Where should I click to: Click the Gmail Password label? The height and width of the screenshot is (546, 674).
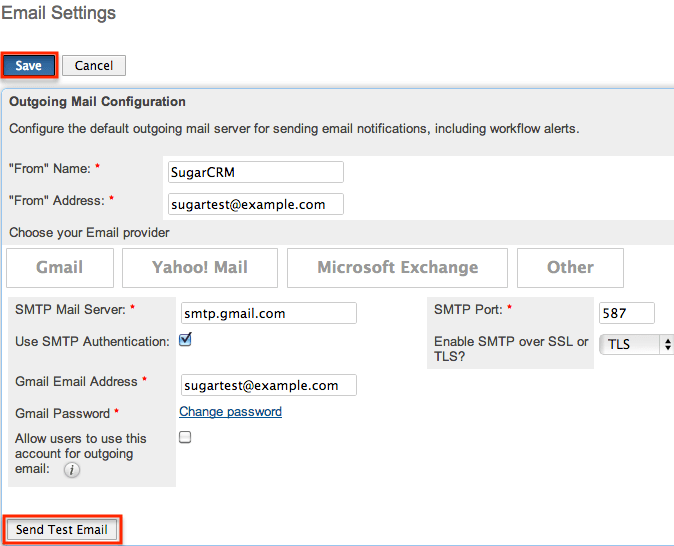point(63,414)
